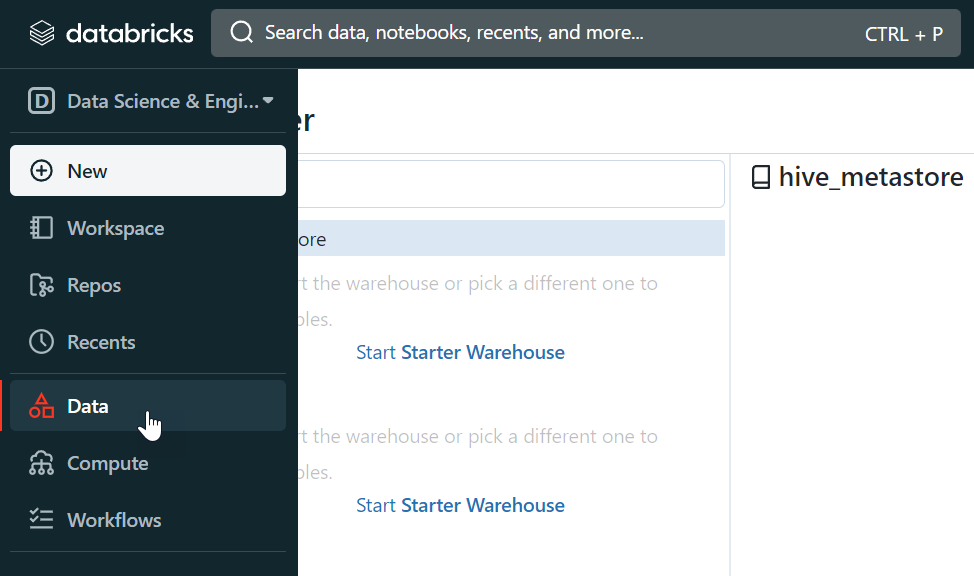Click the Compute cluster icon
This screenshot has height=576, width=974.
40,463
